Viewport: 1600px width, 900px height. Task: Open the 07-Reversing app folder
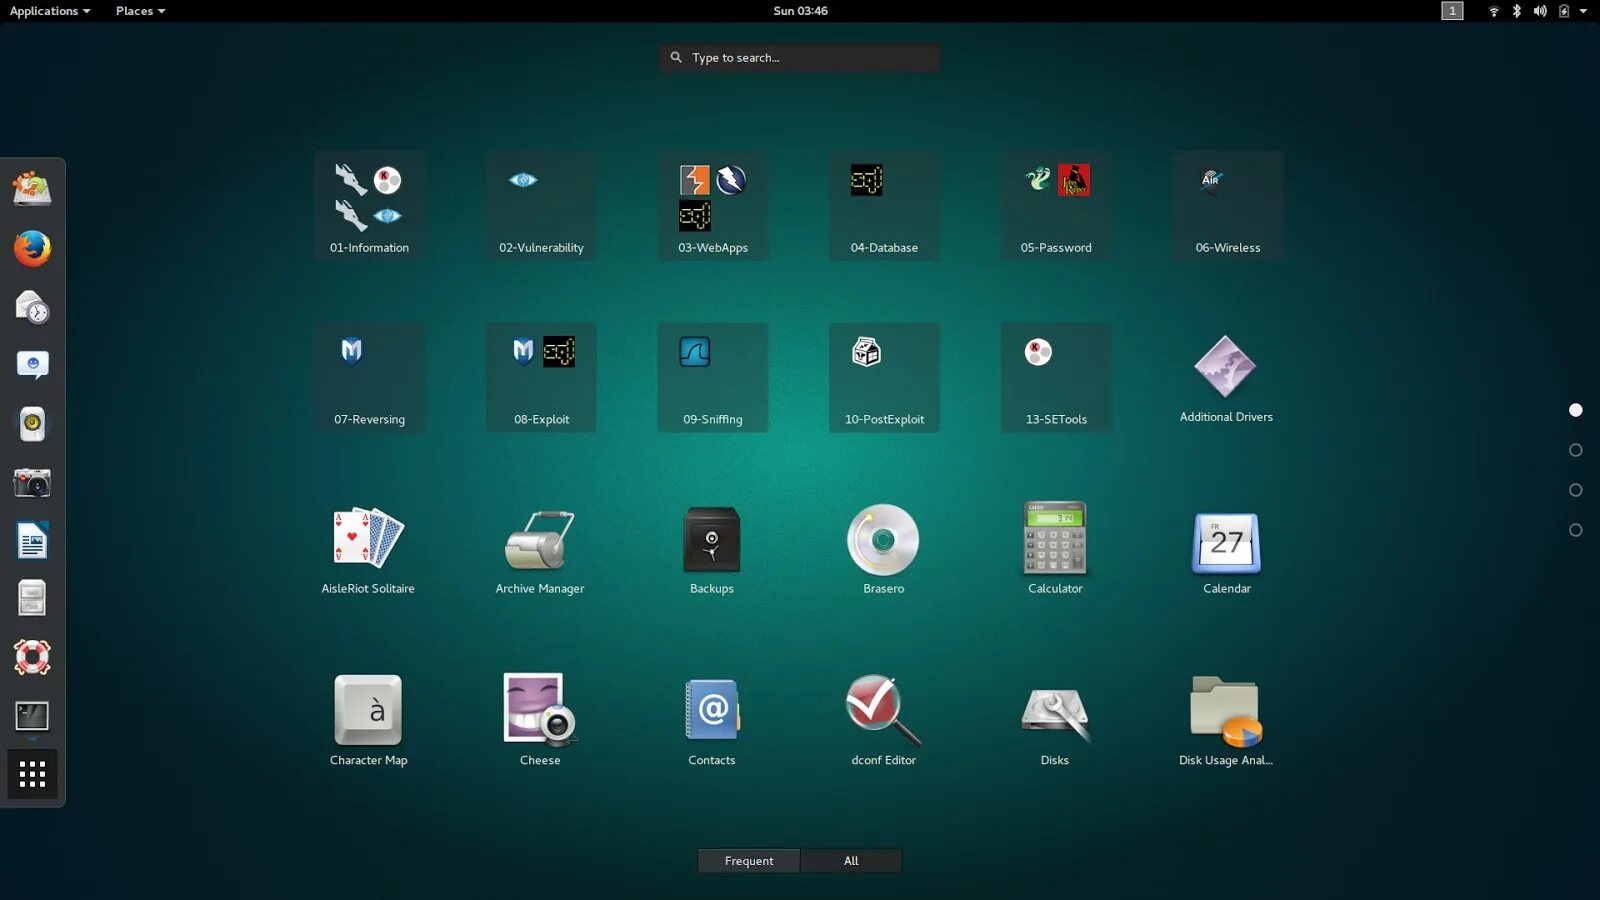point(369,378)
